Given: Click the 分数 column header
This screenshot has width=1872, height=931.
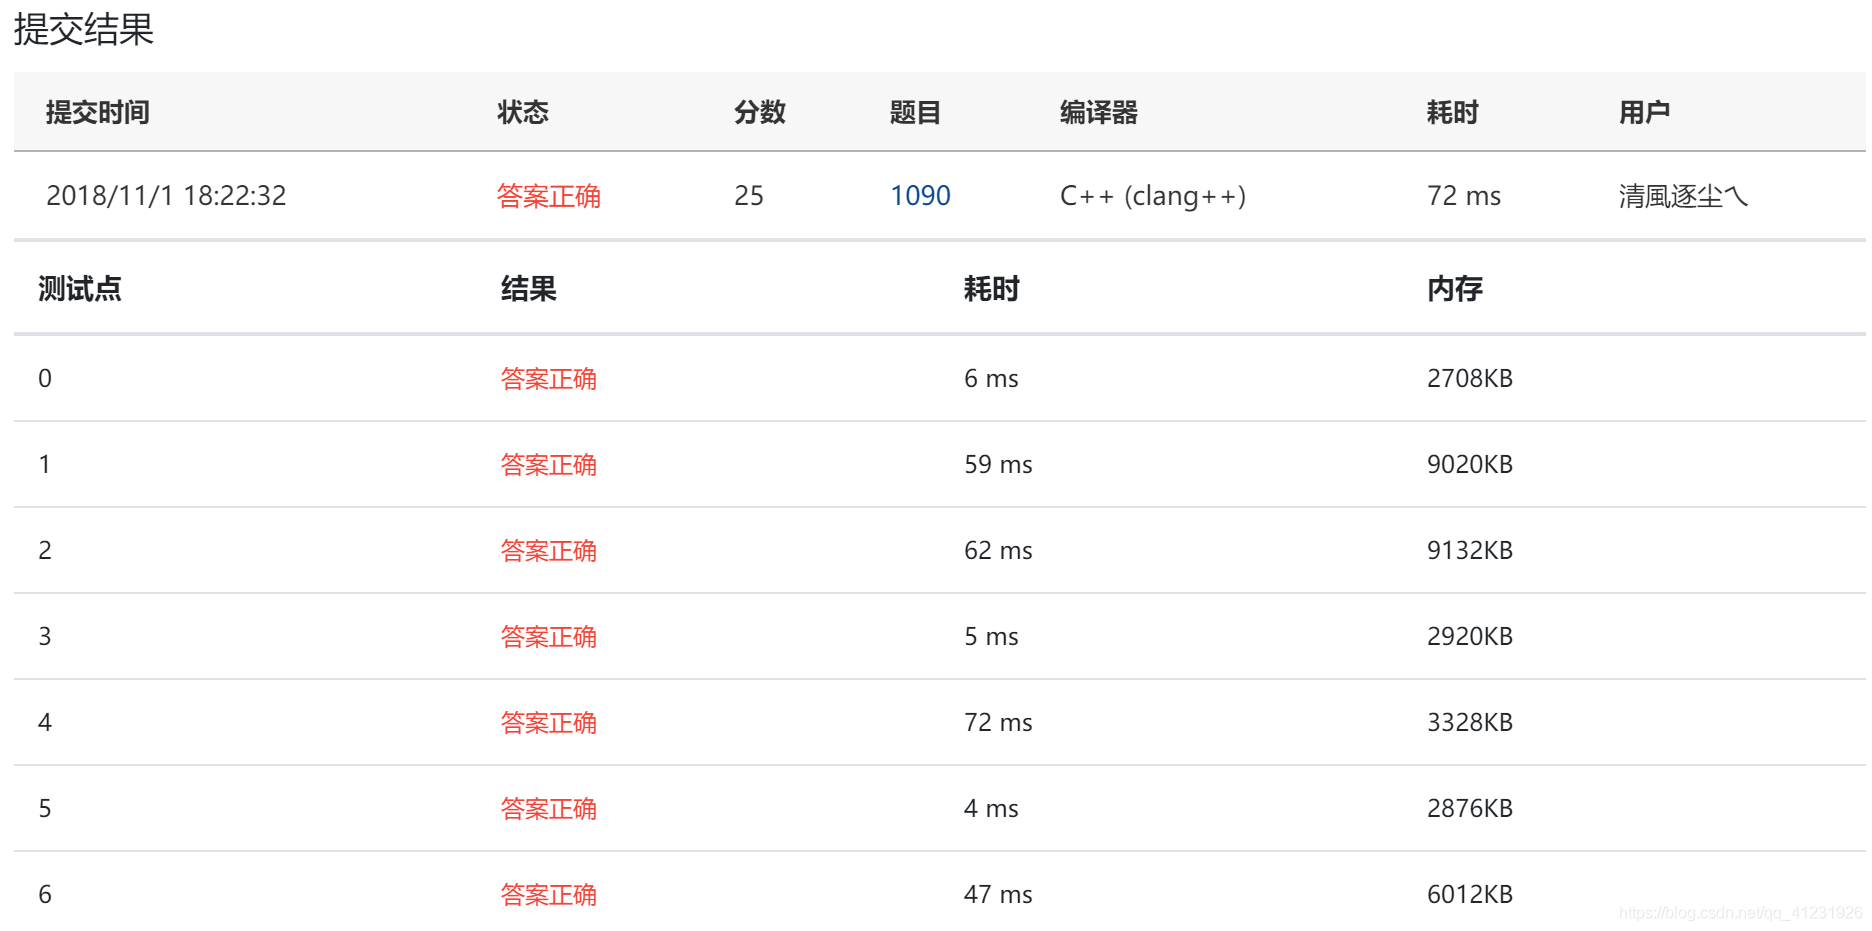Looking at the screenshot, I should click(760, 112).
